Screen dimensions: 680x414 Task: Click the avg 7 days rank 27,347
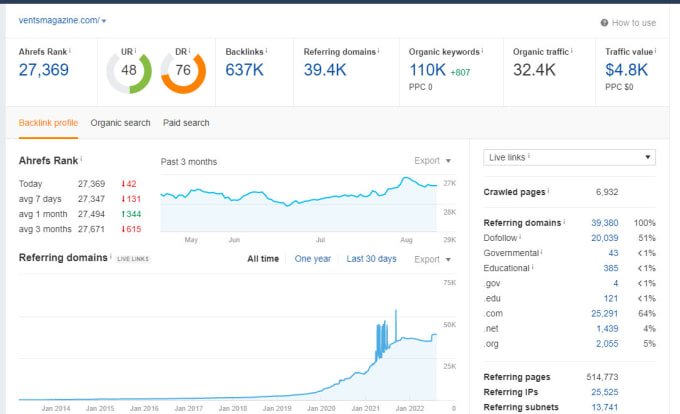(92, 199)
